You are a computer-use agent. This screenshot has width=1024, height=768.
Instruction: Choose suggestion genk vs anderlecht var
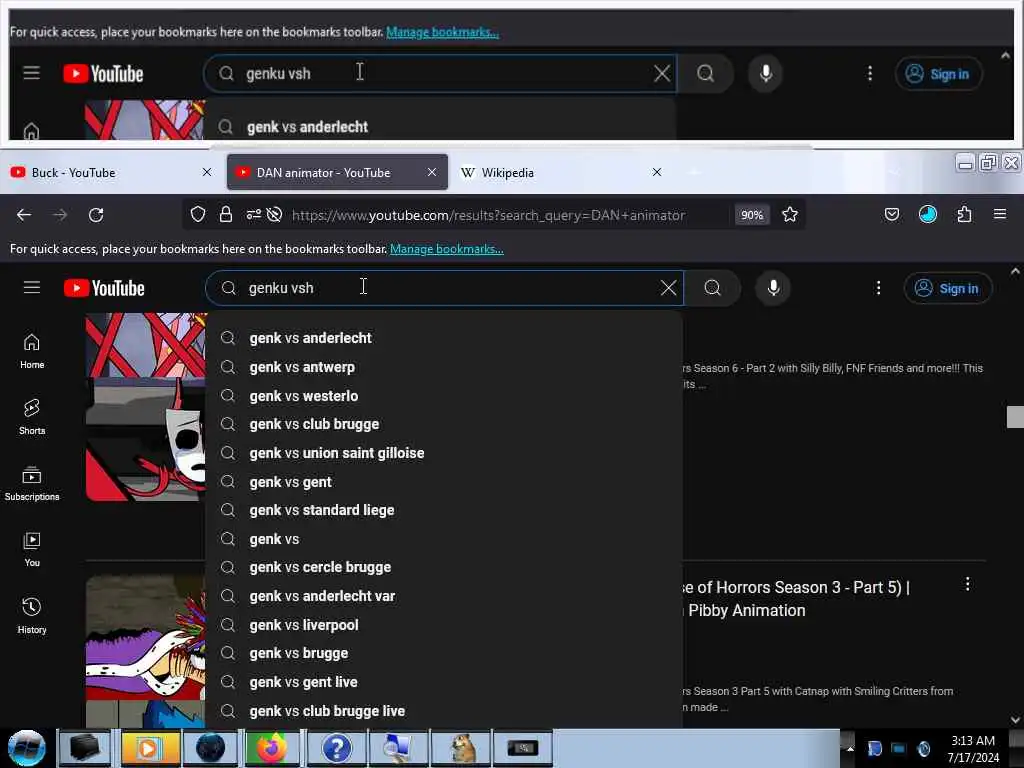point(444,596)
